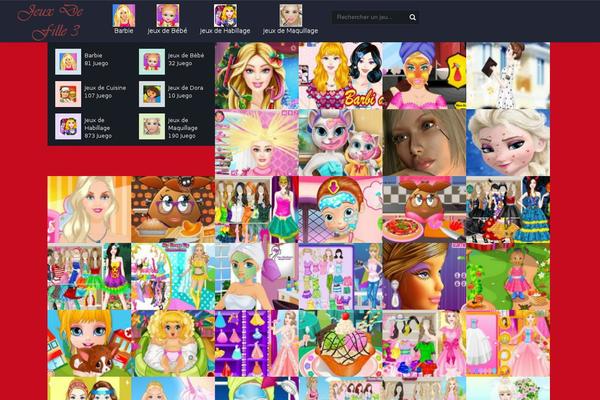This screenshot has height=400, width=600.
Task: Open the Jeux de Bébé 72 Juego text link
Action: coord(186,59)
